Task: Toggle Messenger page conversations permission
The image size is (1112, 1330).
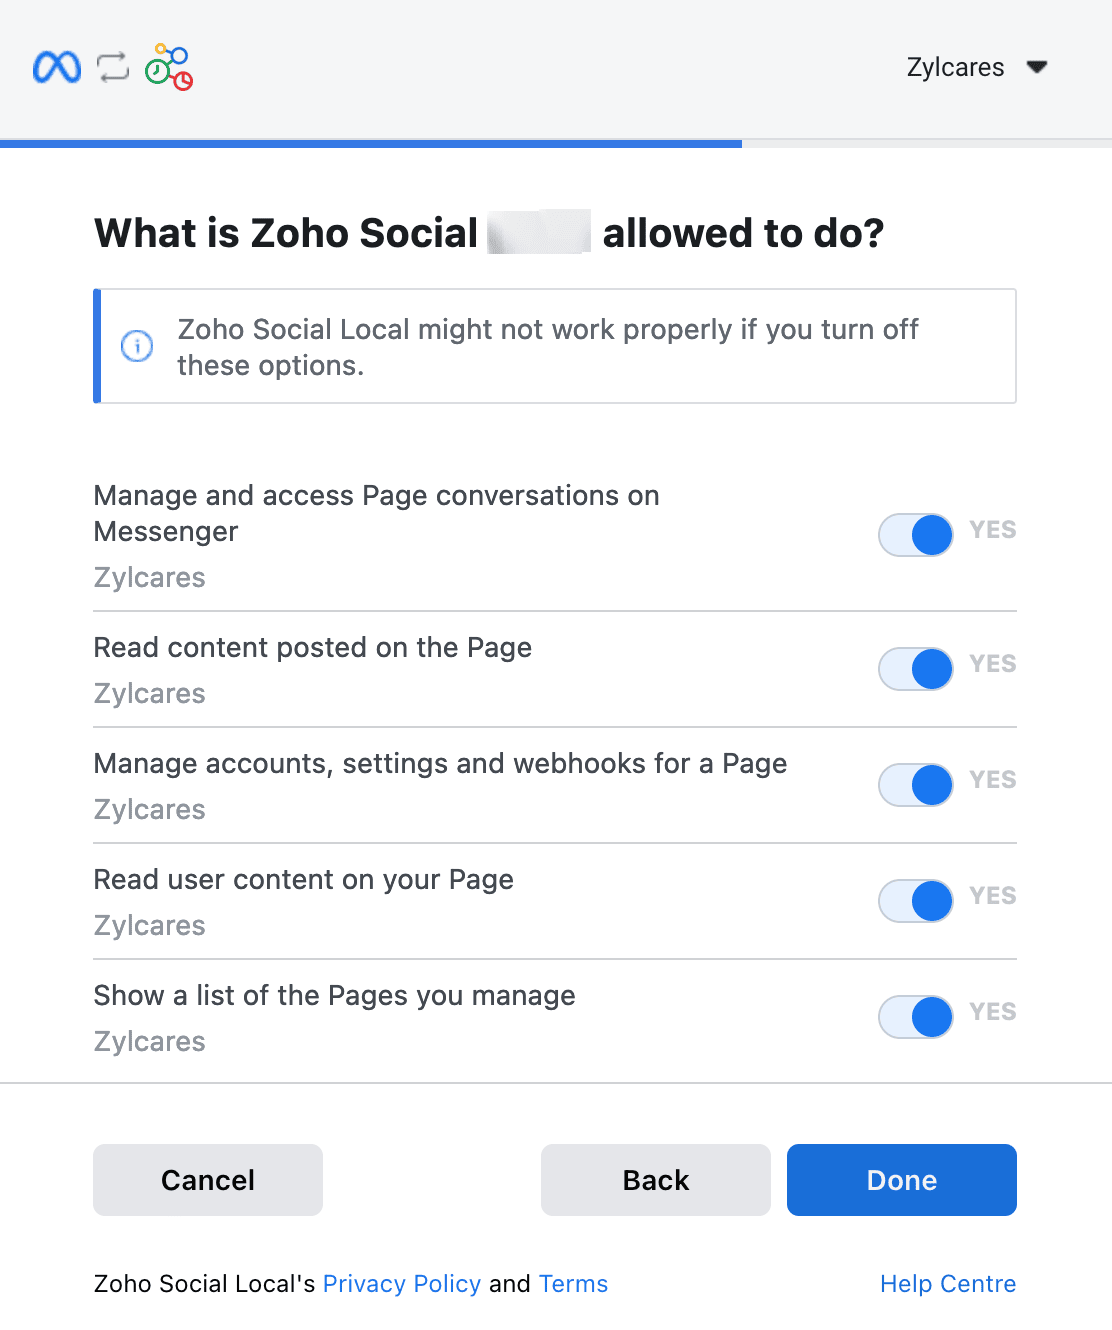Action: [x=916, y=535]
